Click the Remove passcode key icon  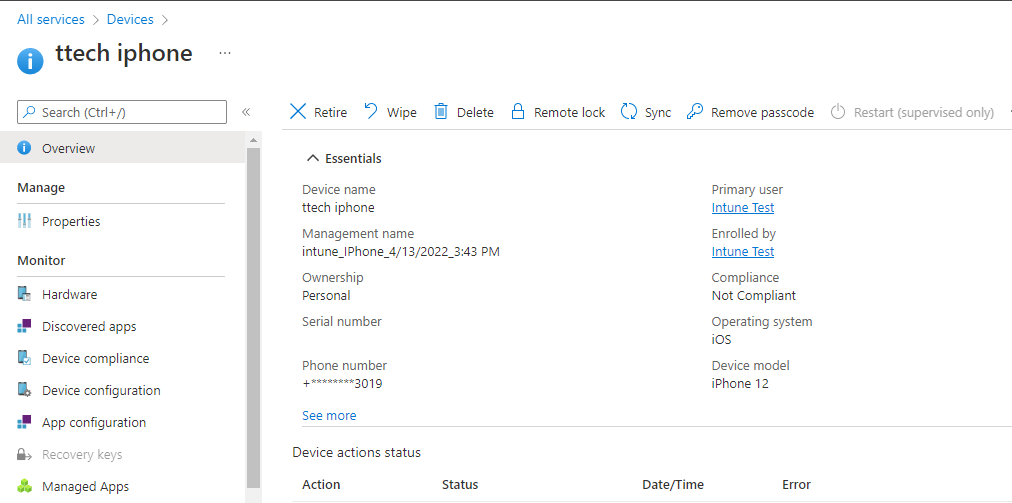tap(695, 112)
